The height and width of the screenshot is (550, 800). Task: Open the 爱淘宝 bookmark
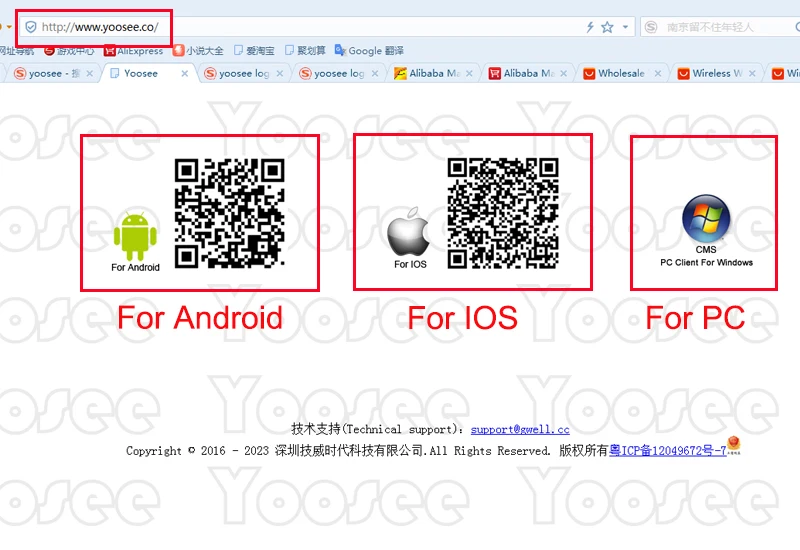(254, 51)
